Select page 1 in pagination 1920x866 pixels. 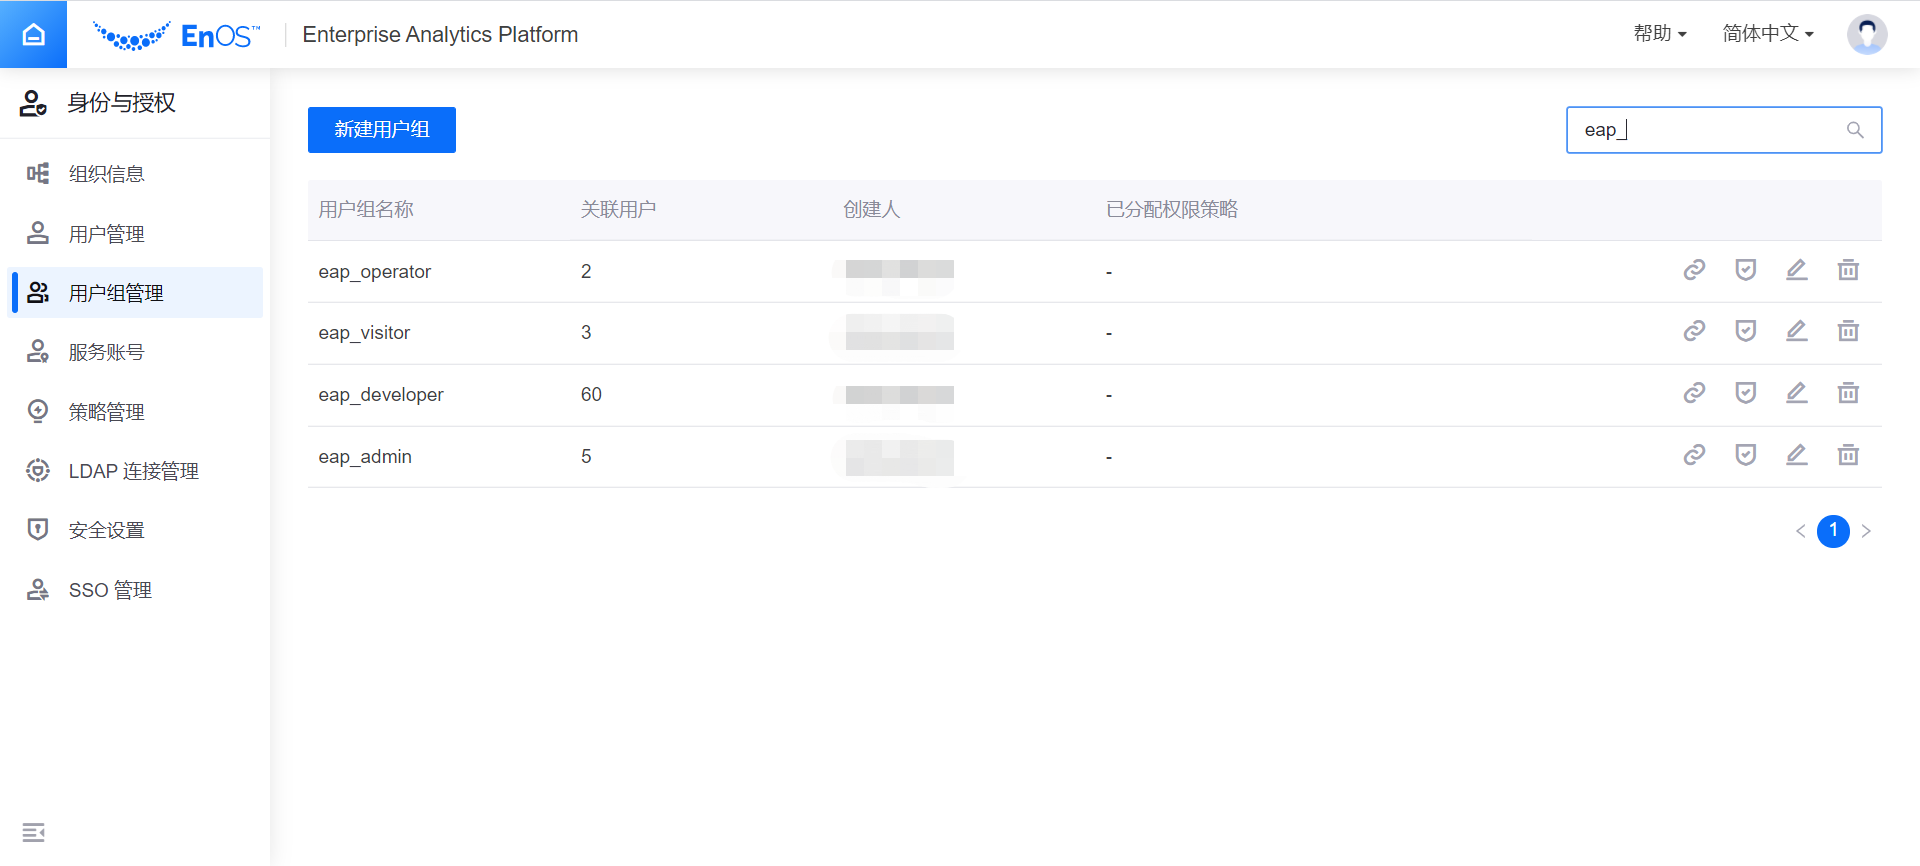pyautogui.click(x=1833, y=531)
